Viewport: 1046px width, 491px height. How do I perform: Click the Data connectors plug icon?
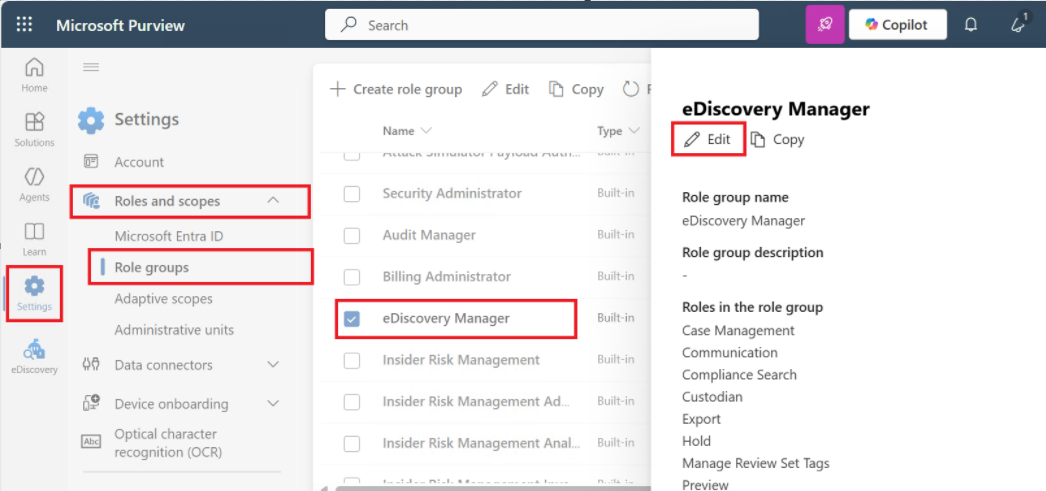pyautogui.click(x=91, y=364)
